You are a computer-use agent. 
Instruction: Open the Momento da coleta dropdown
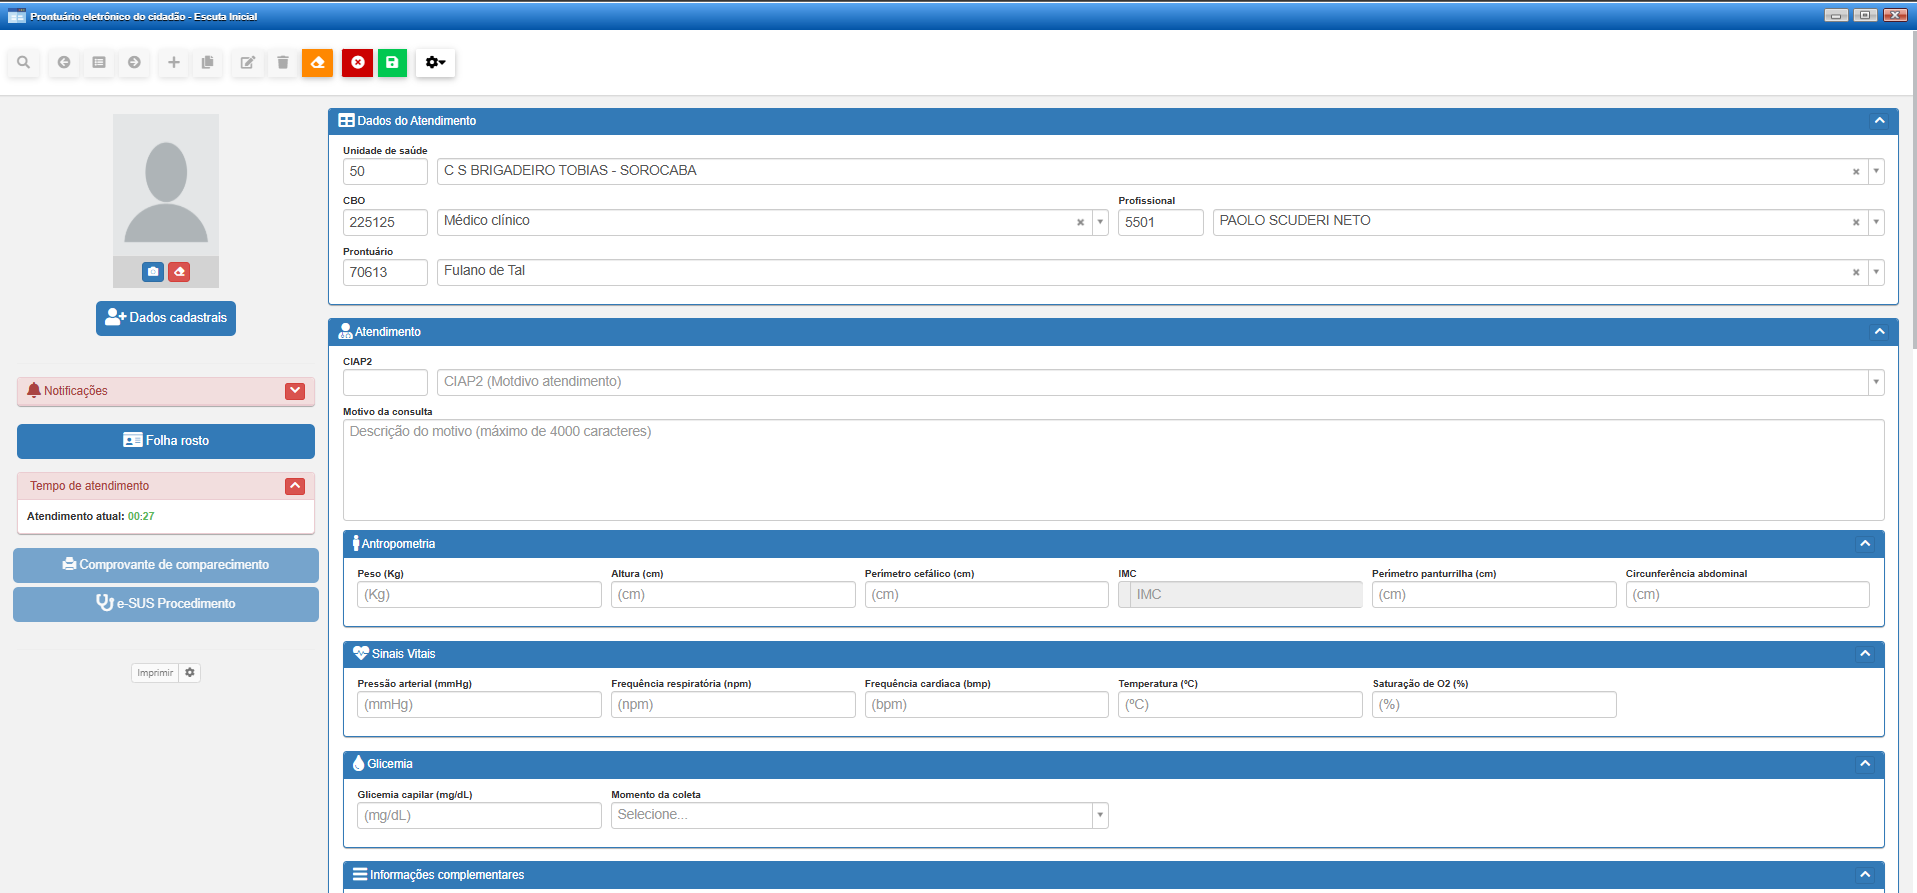coord(1099,815)
